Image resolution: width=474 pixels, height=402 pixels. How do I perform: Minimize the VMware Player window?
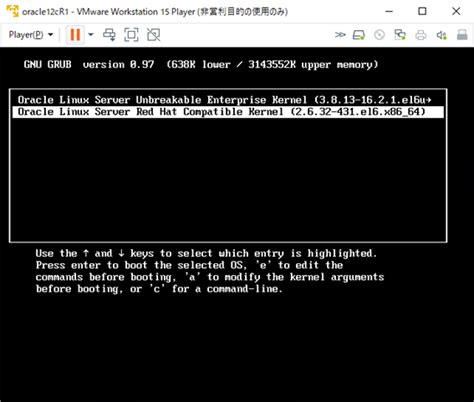(x=389, y=11)
